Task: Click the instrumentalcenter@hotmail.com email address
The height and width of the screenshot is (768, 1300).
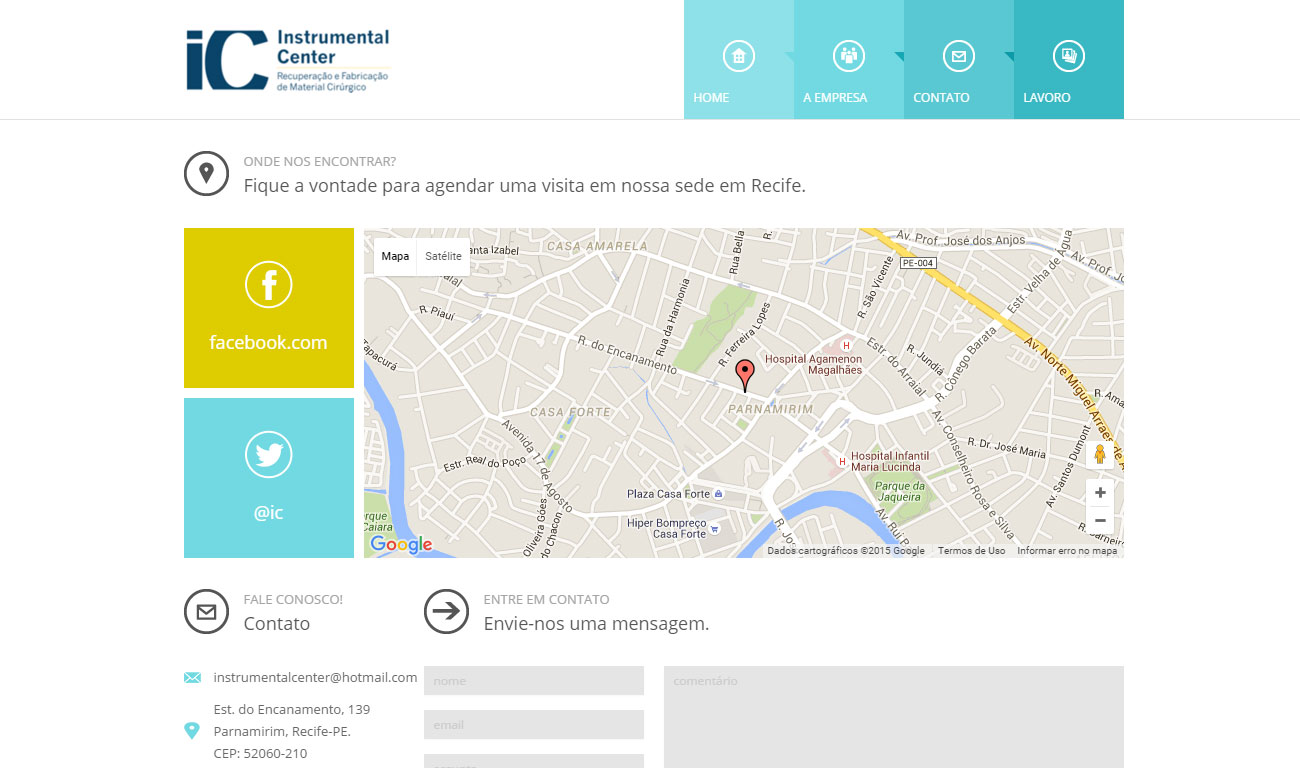Action: [315, 677]
